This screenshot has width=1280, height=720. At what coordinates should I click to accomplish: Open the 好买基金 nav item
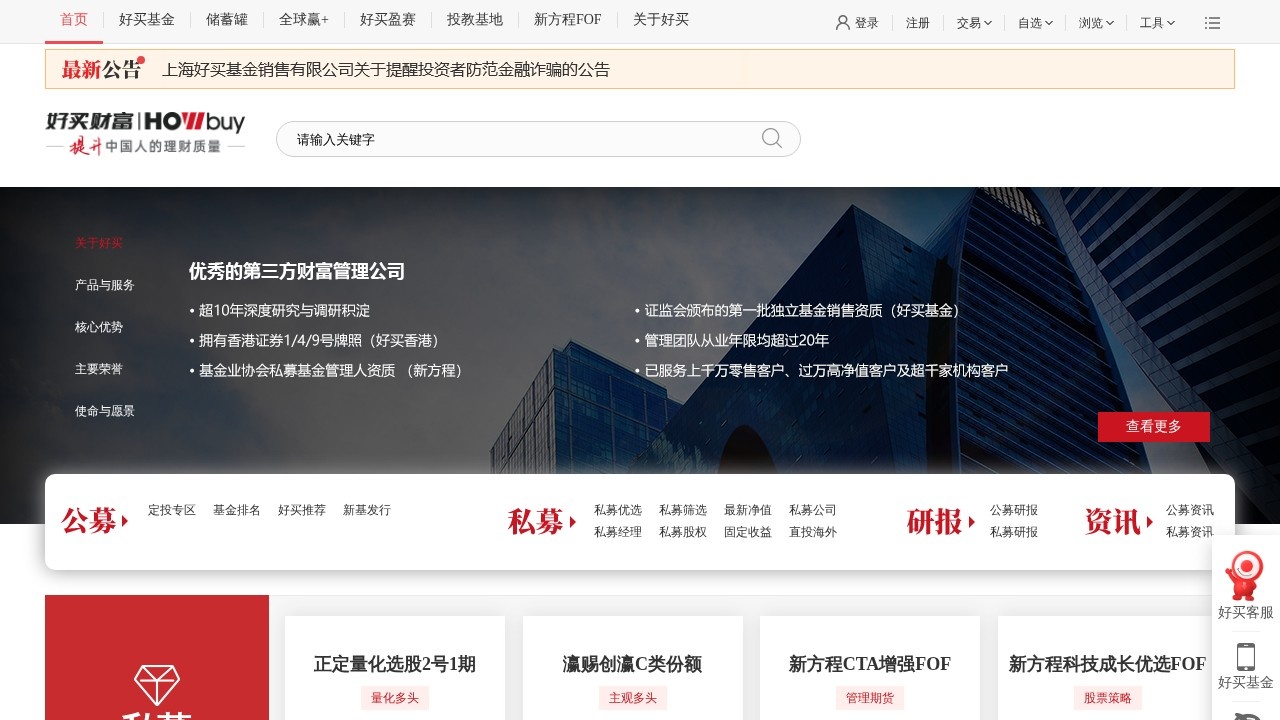coord(147,20)
